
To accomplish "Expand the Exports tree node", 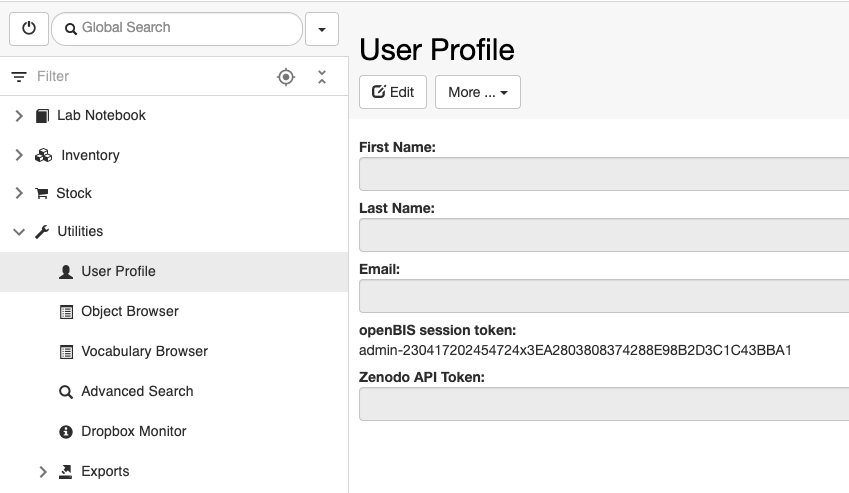I will (x=43, y=472).
